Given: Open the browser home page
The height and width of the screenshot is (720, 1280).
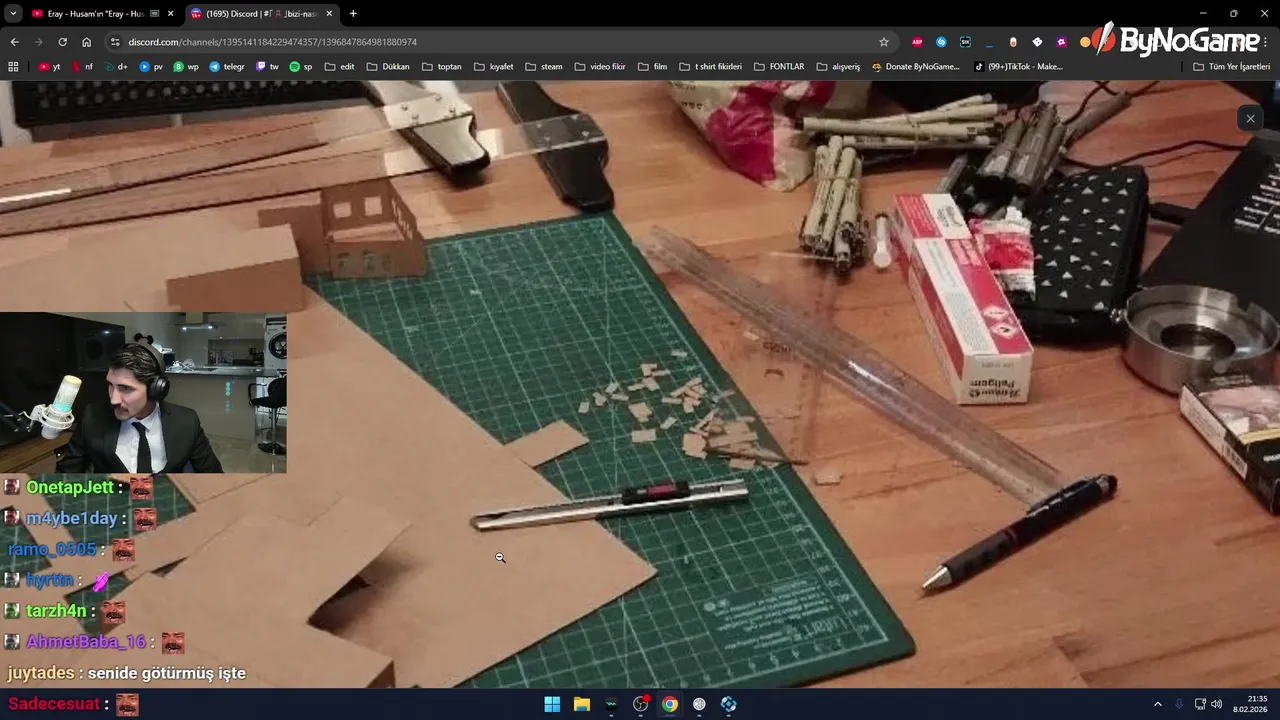Looking at the screenshot, I should coord(87,42).
